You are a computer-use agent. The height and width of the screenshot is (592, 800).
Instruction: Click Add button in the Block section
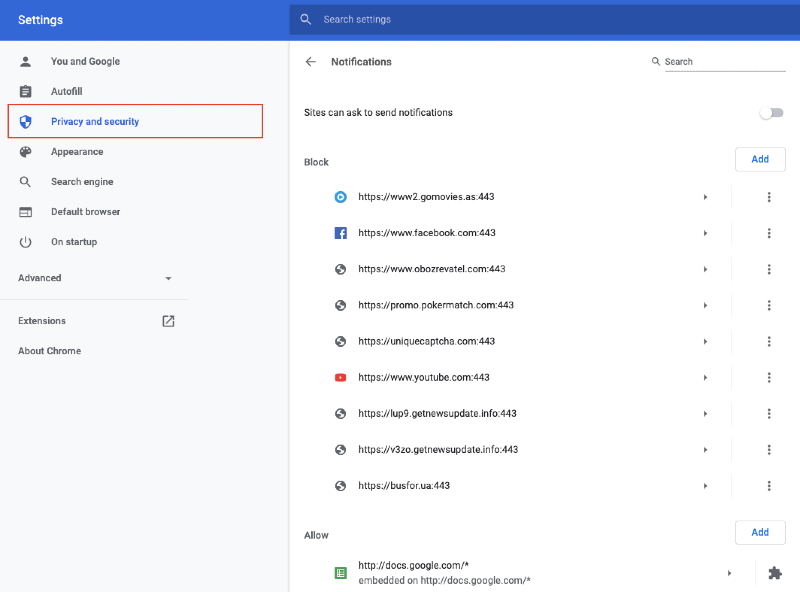pos(760,159)
